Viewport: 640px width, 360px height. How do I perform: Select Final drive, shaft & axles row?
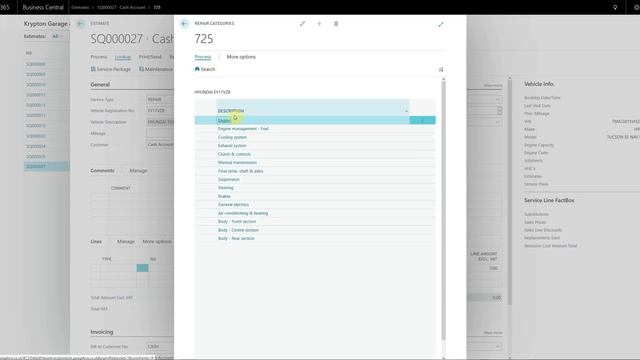coord(315,171)
